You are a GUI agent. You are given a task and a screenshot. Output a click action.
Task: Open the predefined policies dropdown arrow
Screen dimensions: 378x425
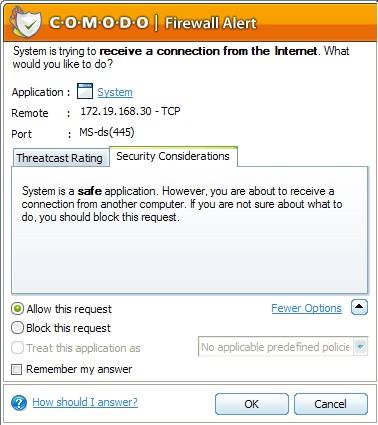(x=360, y=347)
